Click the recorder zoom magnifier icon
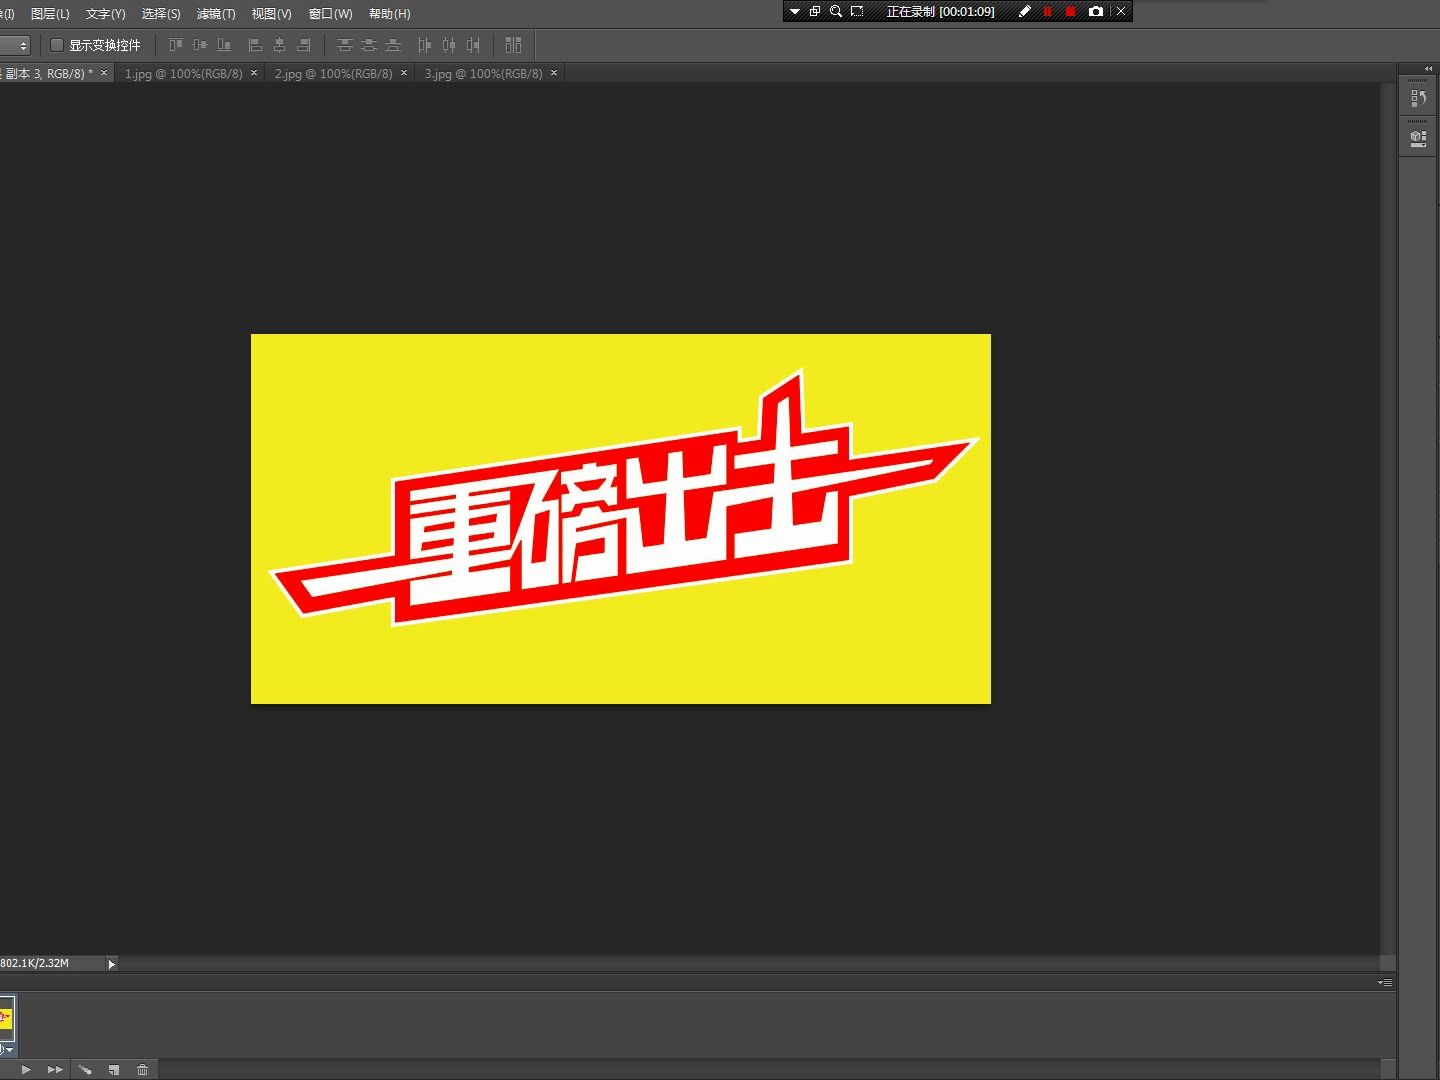The width and height of the screenshot is (1440, 1080). [x=836, y=12]
